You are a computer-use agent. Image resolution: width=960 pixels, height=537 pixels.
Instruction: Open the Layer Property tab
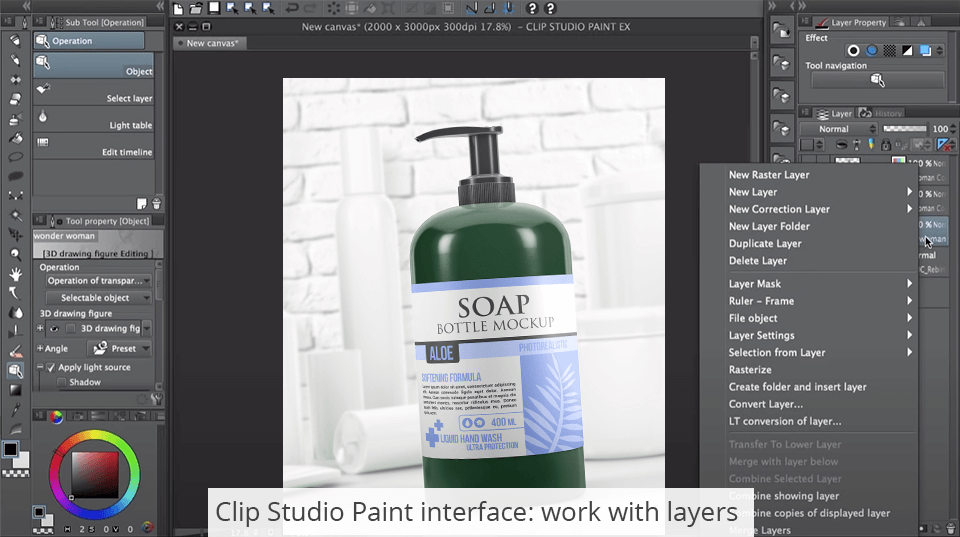852,22
